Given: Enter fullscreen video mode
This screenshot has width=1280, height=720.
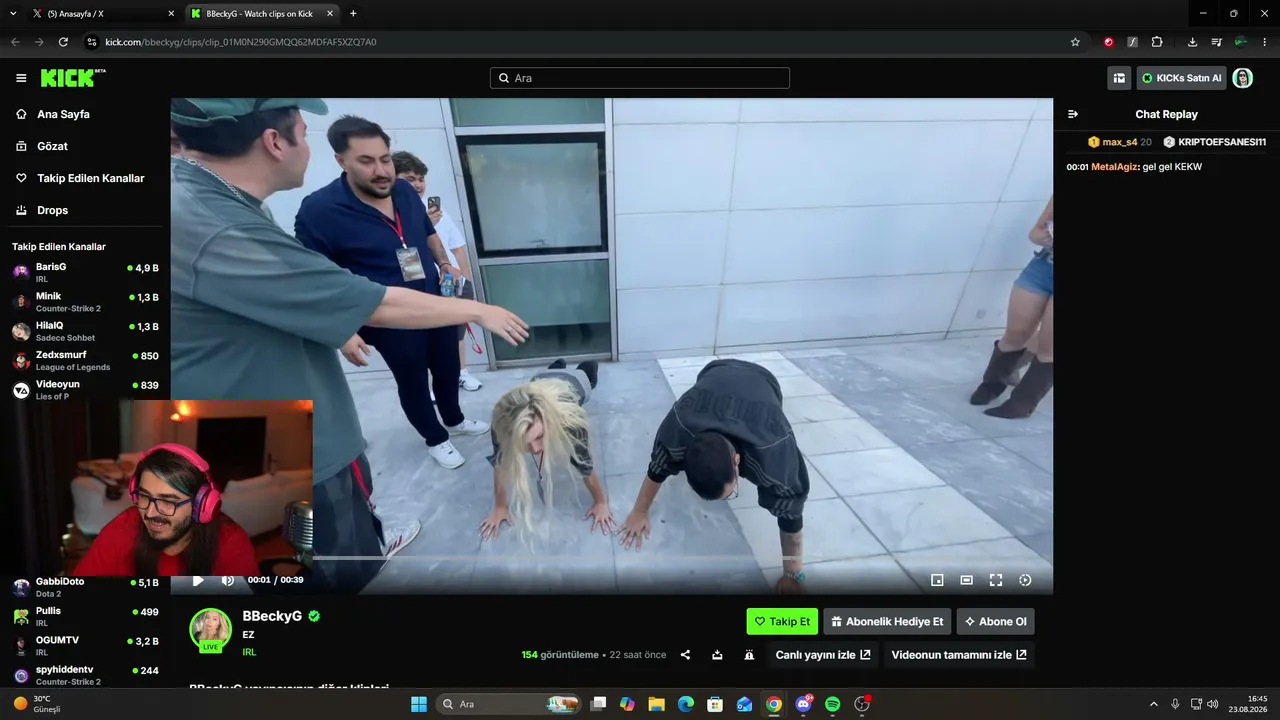Looking at the screenshot, I should pyautogui.click(x=996, y=580).
